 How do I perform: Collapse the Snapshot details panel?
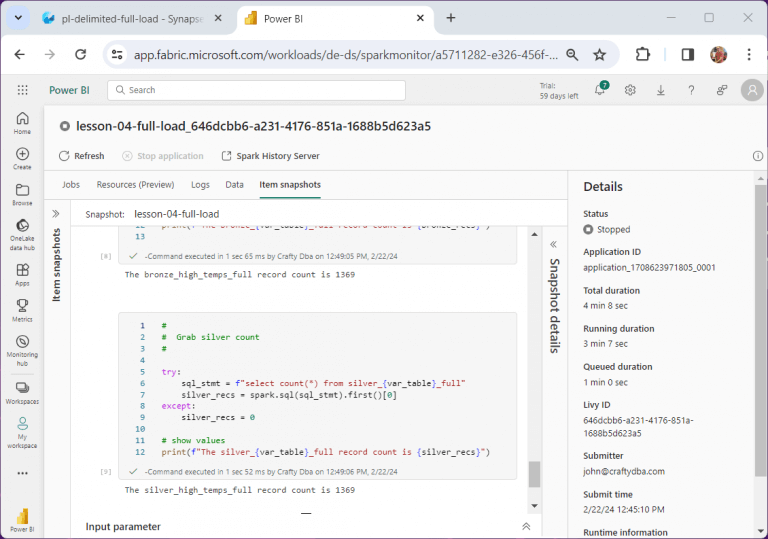(x=552, y=245)
